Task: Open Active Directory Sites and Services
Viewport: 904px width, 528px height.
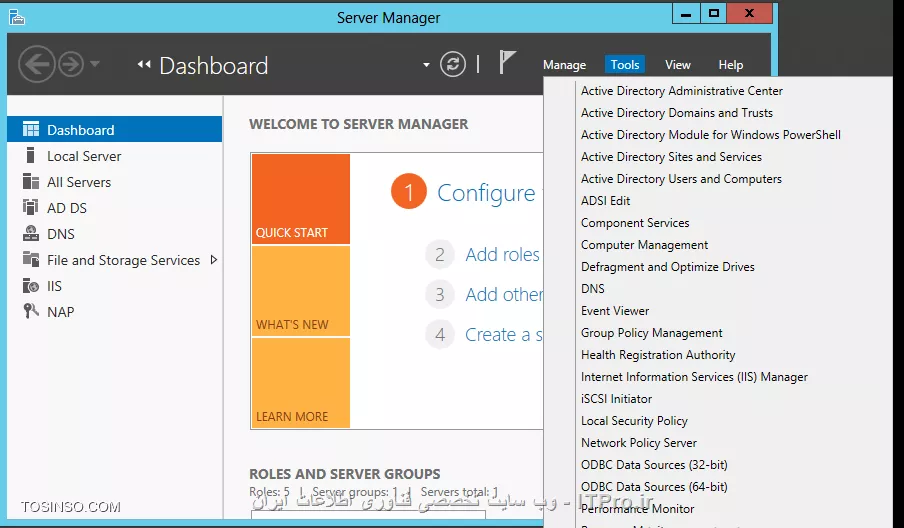Action: [671, 157]
